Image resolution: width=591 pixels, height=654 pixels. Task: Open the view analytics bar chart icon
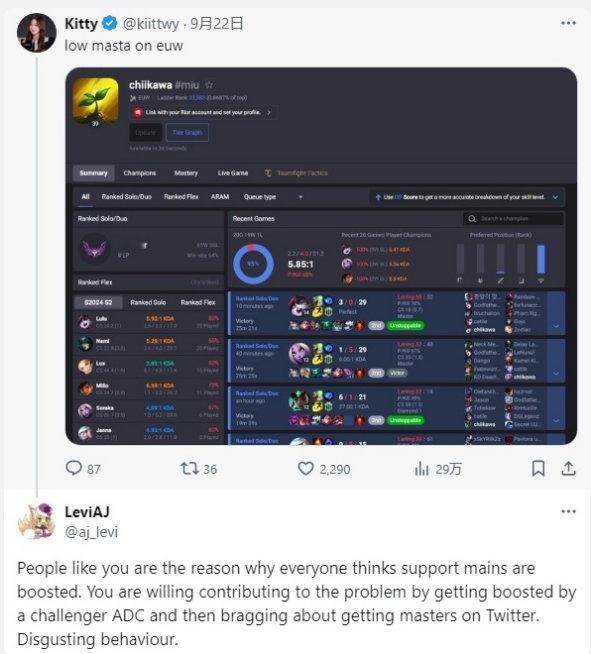(x=422, y=468)
